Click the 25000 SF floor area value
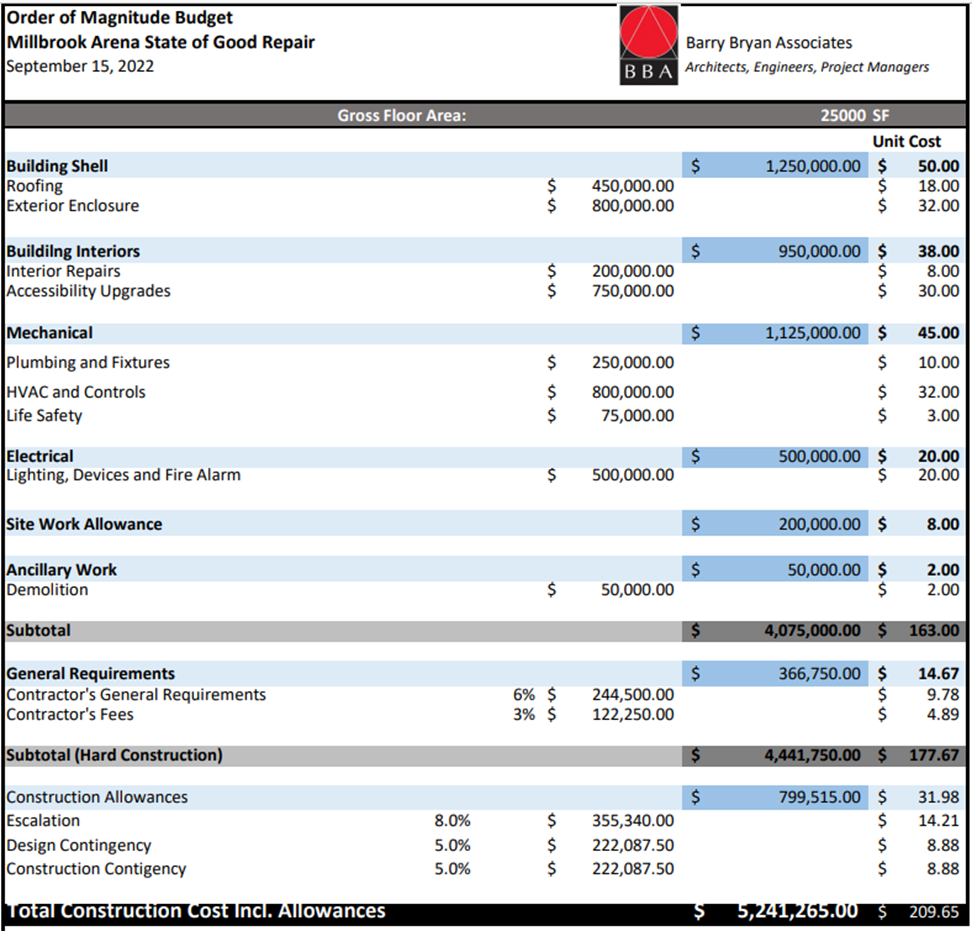Screen dimensions: 972x931 tap(854, 115)
